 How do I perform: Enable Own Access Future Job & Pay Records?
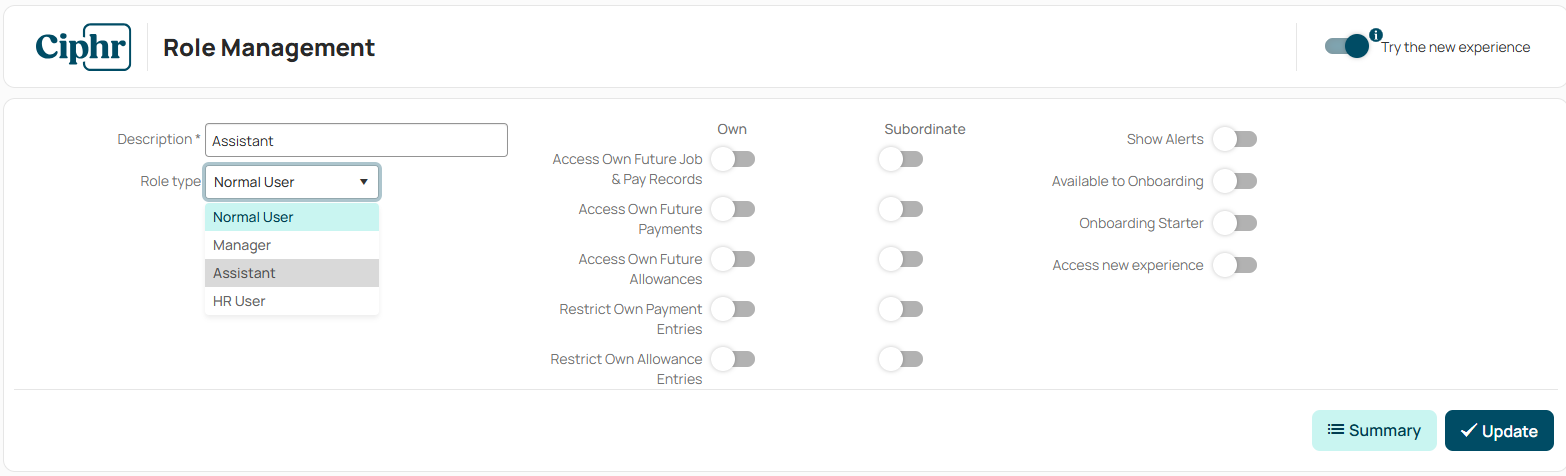(732, 159)
